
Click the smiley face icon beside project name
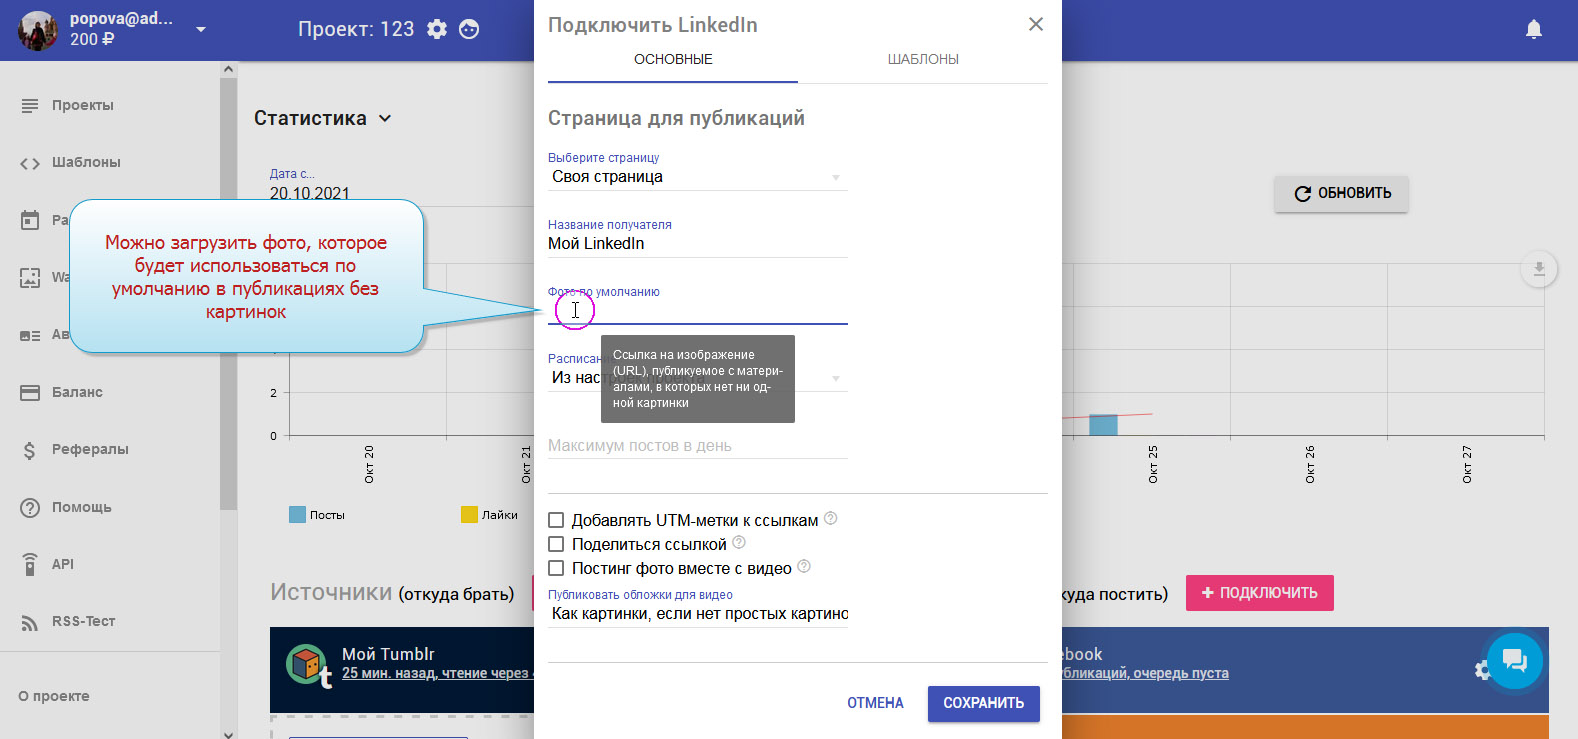point(469,29)
